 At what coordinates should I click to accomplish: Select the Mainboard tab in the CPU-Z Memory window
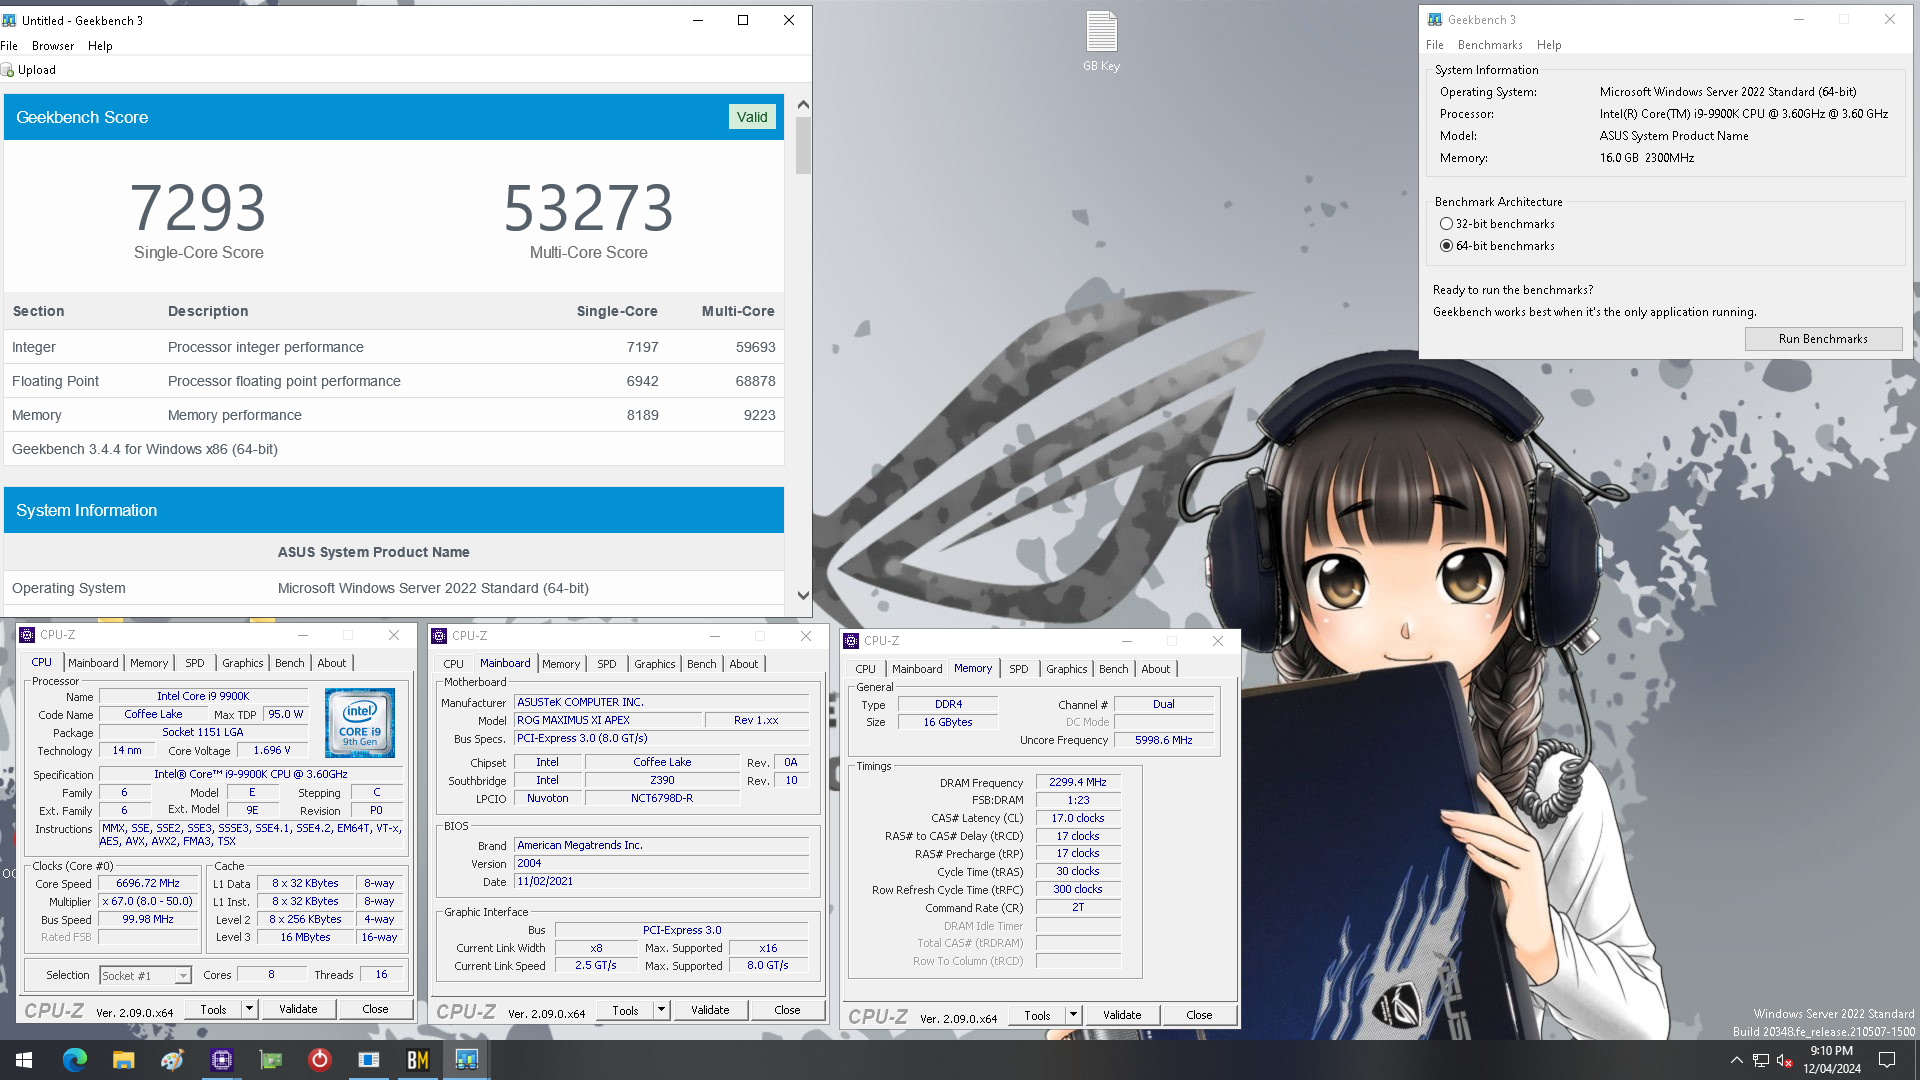pyautogui.click(x=917, y=669)
